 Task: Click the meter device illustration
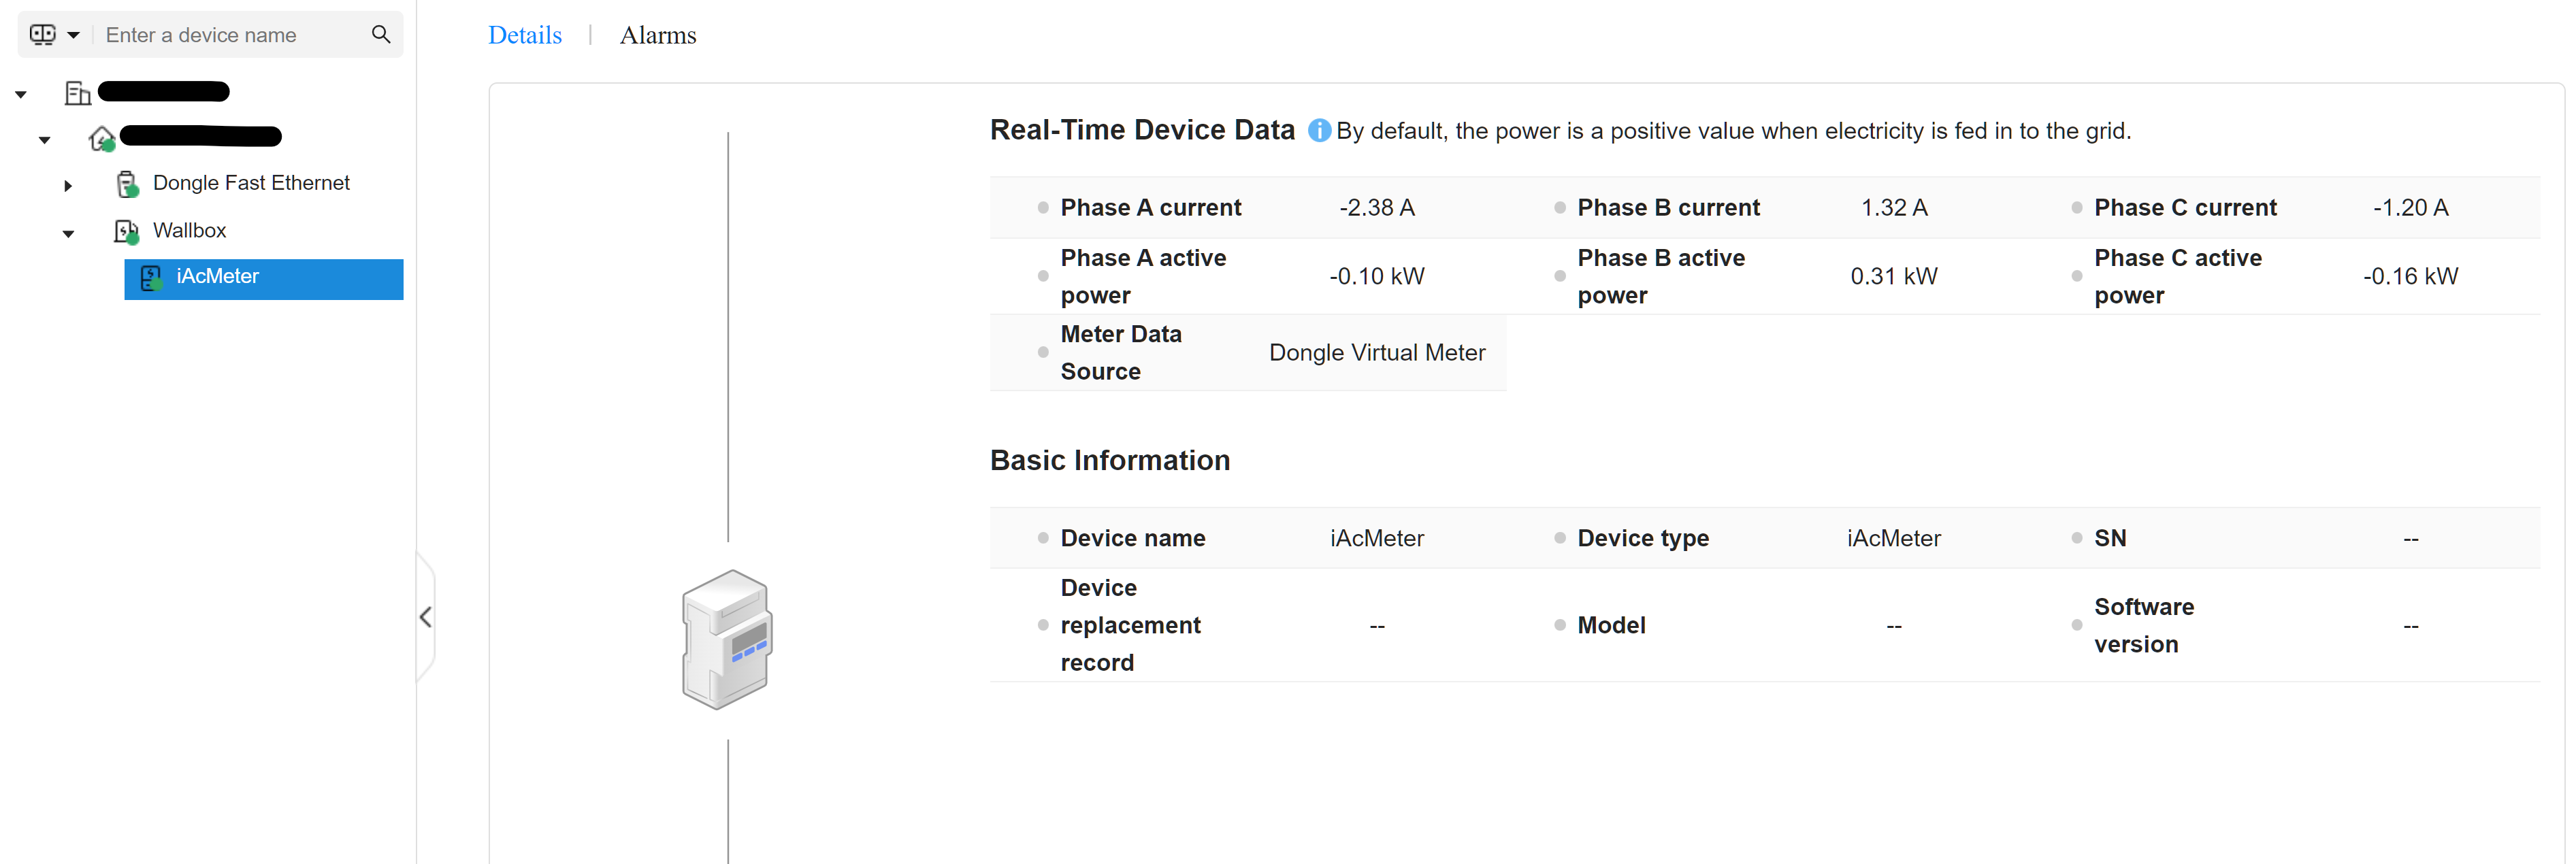pyautogui.click(x=727, y=639)
